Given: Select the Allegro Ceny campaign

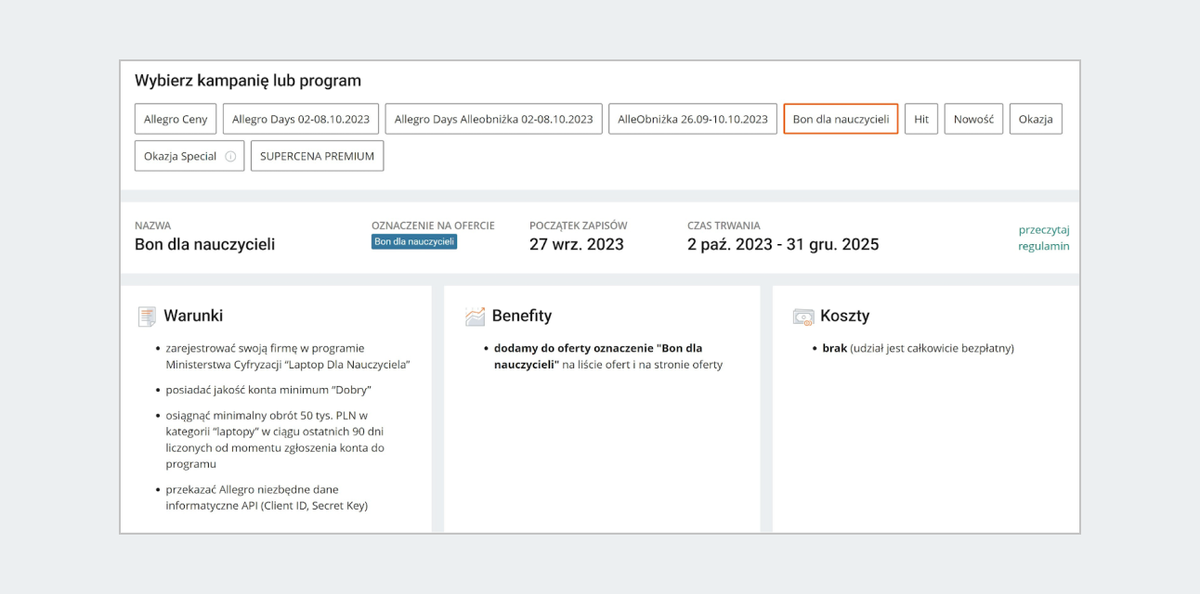Looking at the screenshot, I should [x=176, y=119].
